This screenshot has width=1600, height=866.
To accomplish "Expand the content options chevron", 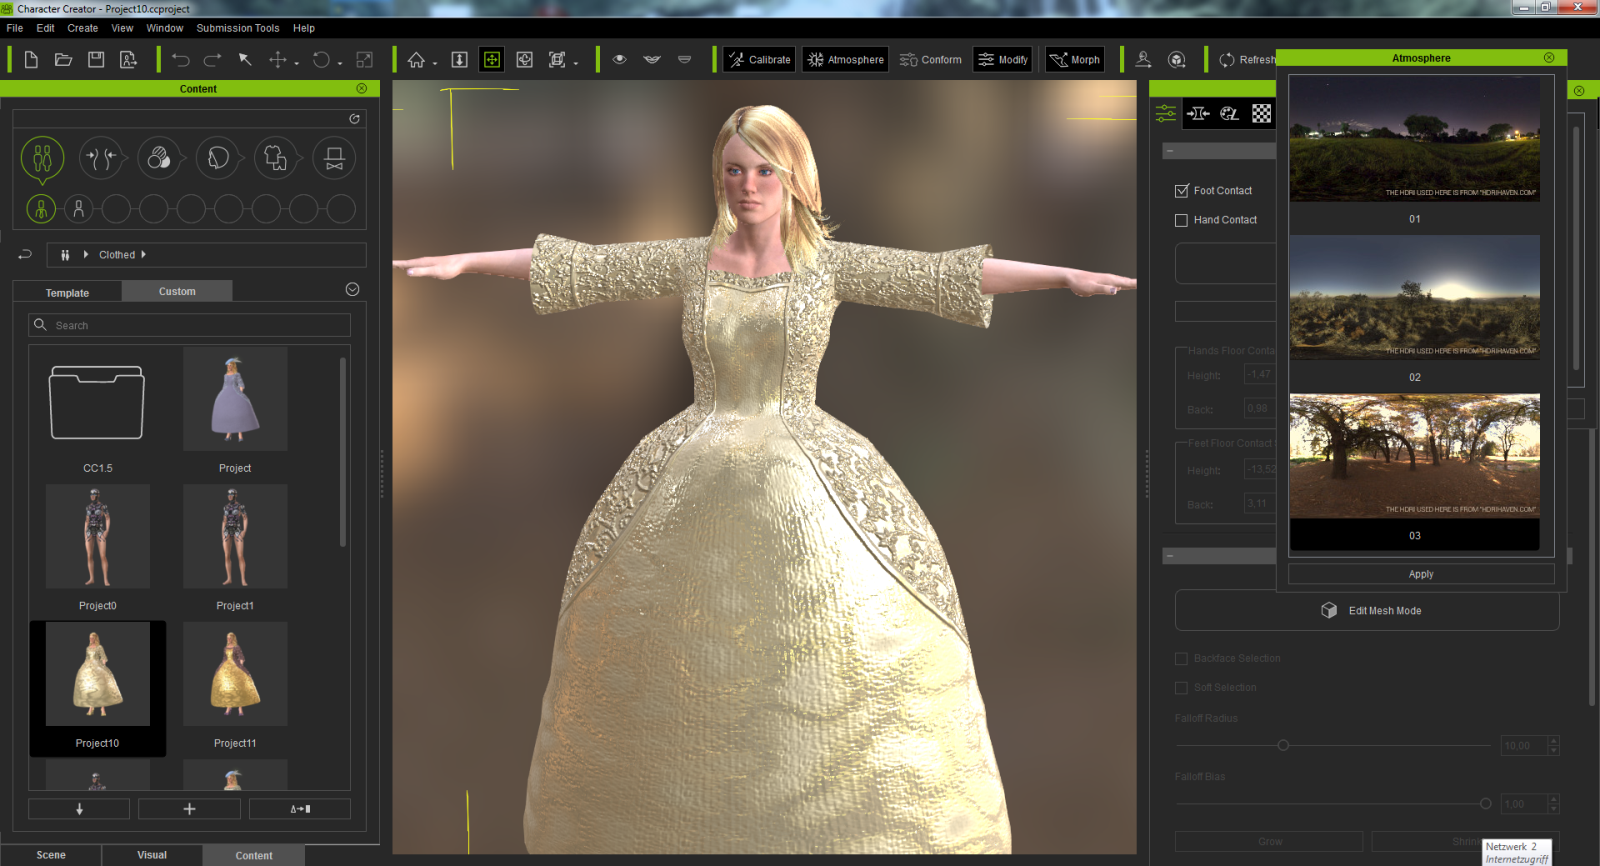I will click(352, 289).
